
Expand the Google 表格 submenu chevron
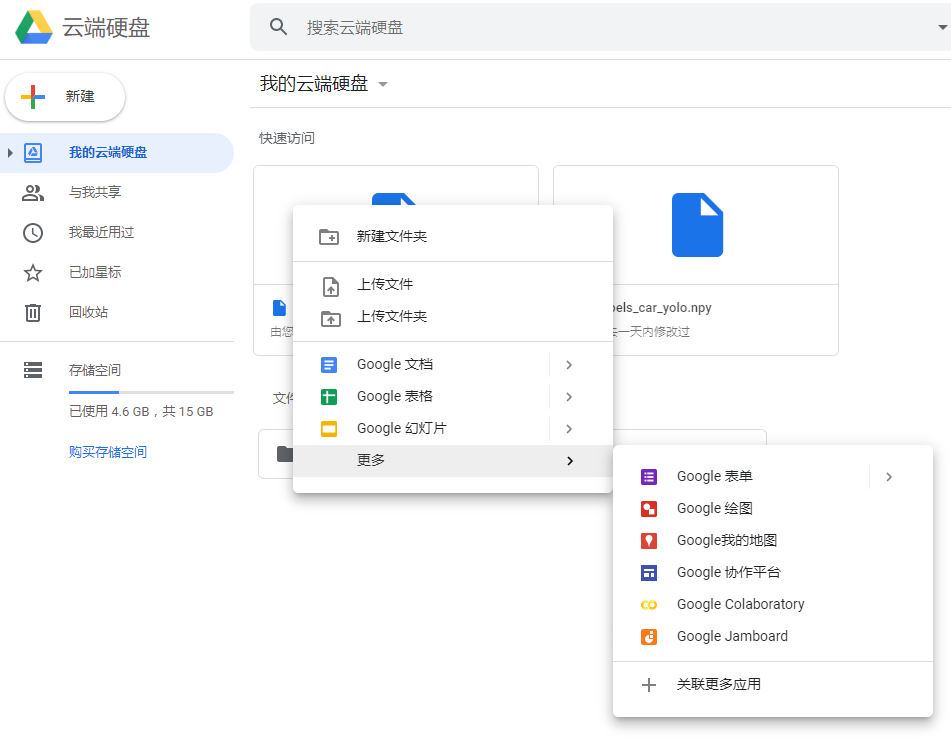569,397
